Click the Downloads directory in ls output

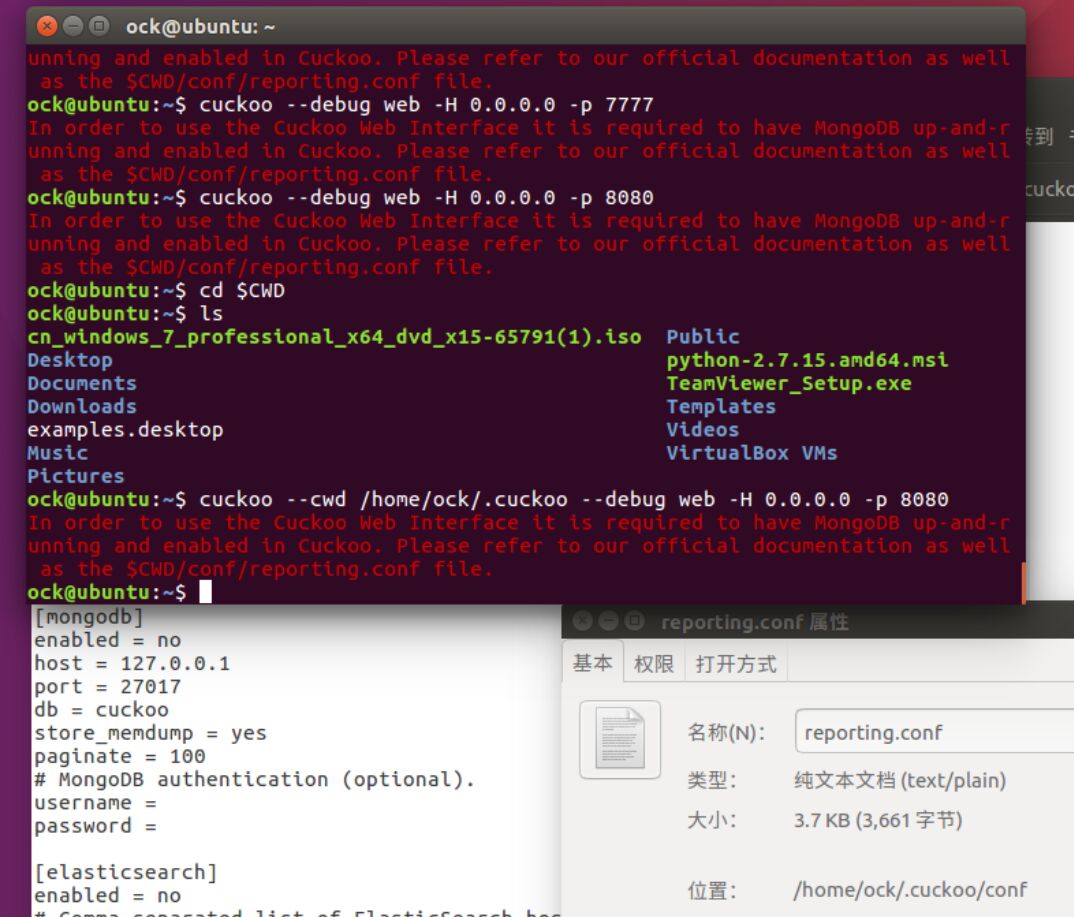click(x=82, y=407)
